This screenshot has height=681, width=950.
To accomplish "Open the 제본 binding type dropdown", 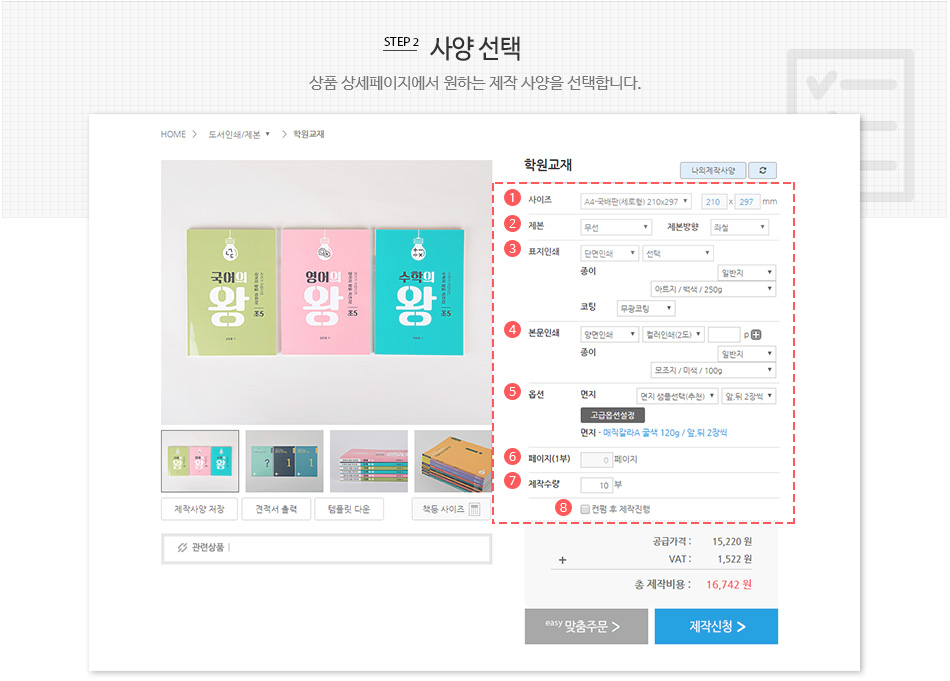I will pos(616,227).
